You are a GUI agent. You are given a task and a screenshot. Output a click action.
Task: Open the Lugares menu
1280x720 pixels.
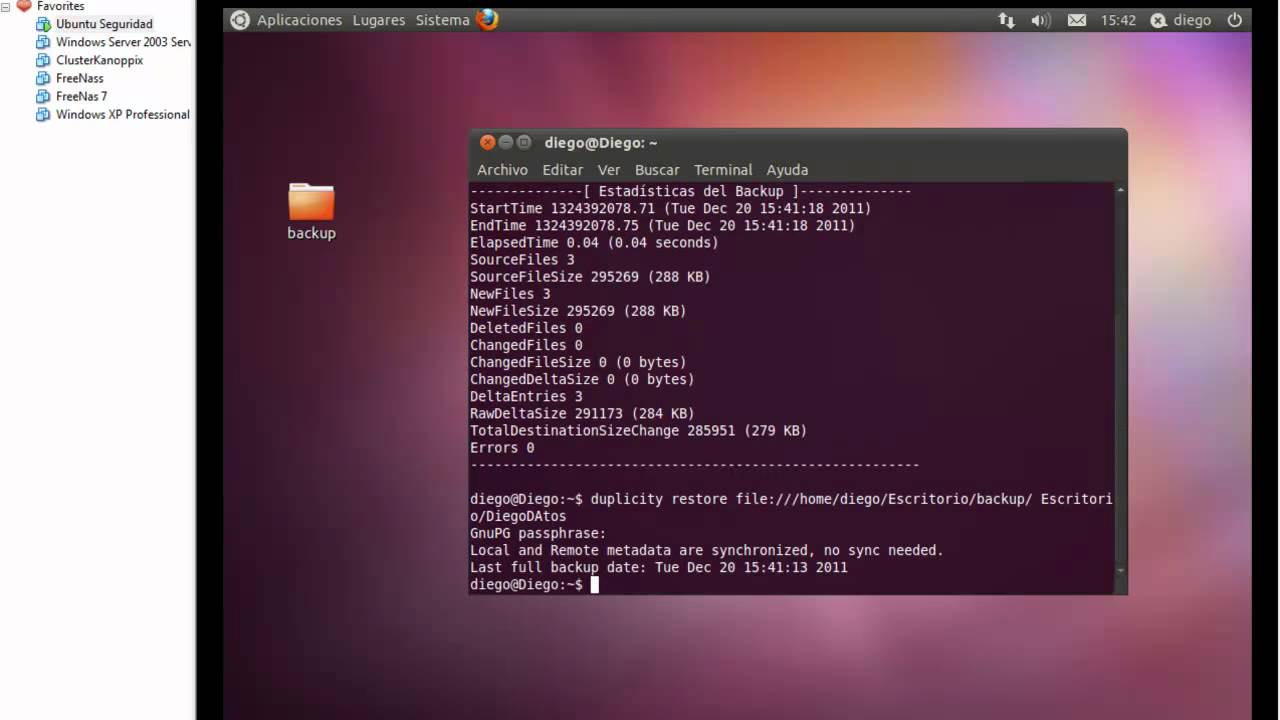(379, 20)
